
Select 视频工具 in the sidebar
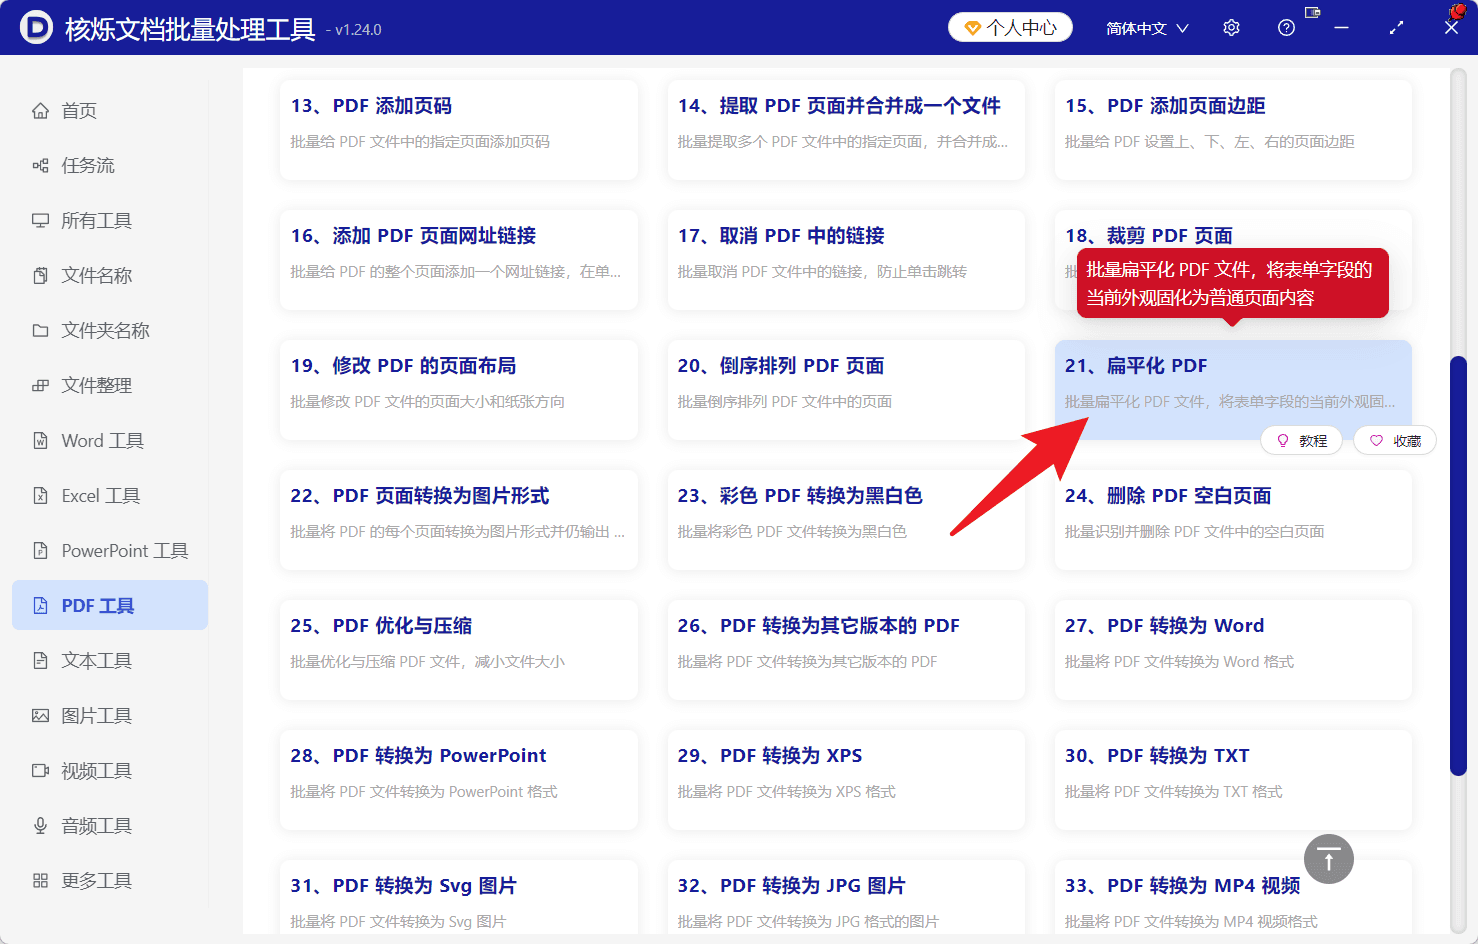coord(110,771)
